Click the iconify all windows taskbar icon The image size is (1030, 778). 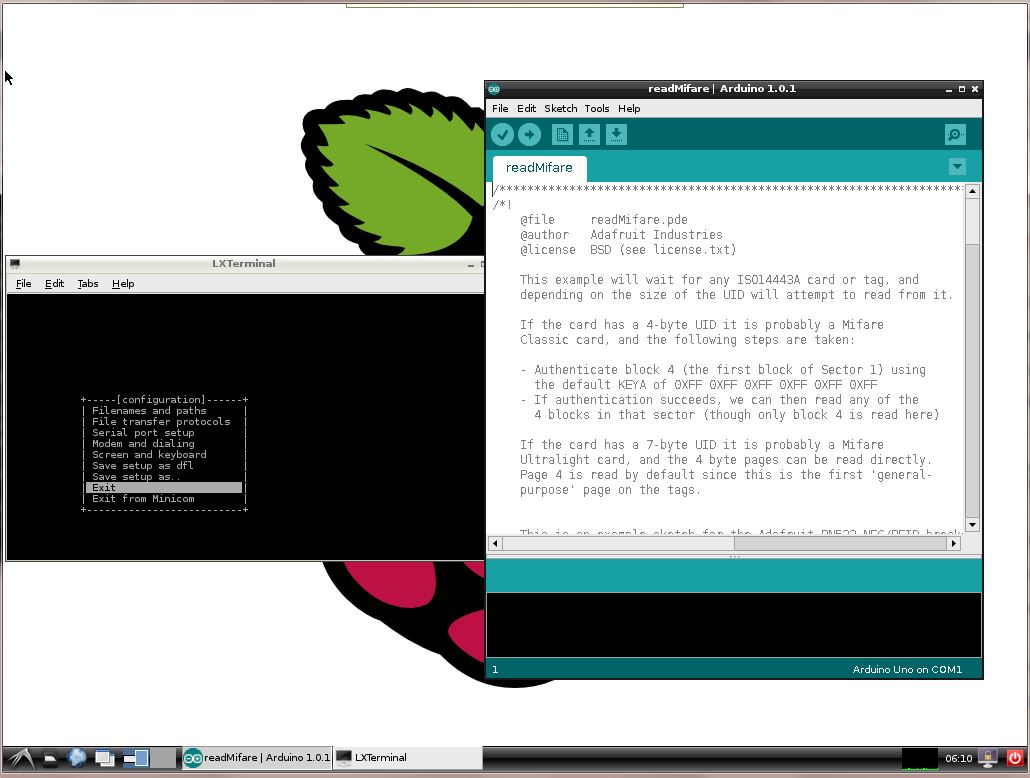coord(104,758)
